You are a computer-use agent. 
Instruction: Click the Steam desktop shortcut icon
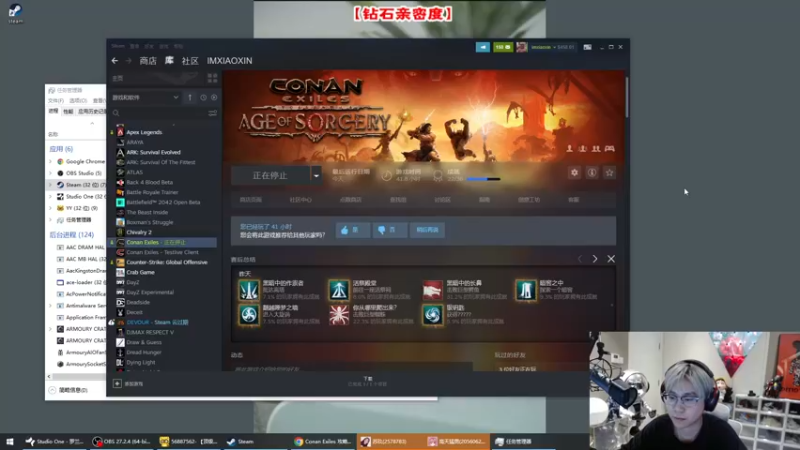coord(15,13)
